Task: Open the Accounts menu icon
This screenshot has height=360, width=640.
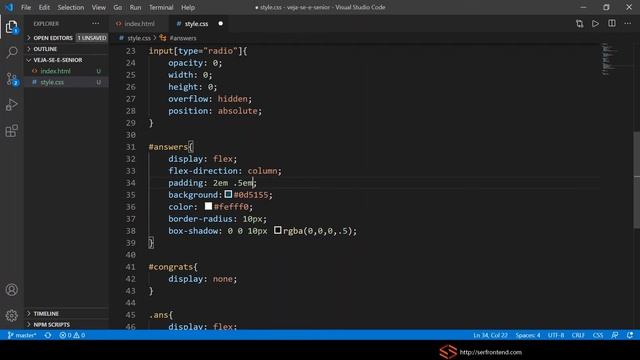Action: point(11,290)
